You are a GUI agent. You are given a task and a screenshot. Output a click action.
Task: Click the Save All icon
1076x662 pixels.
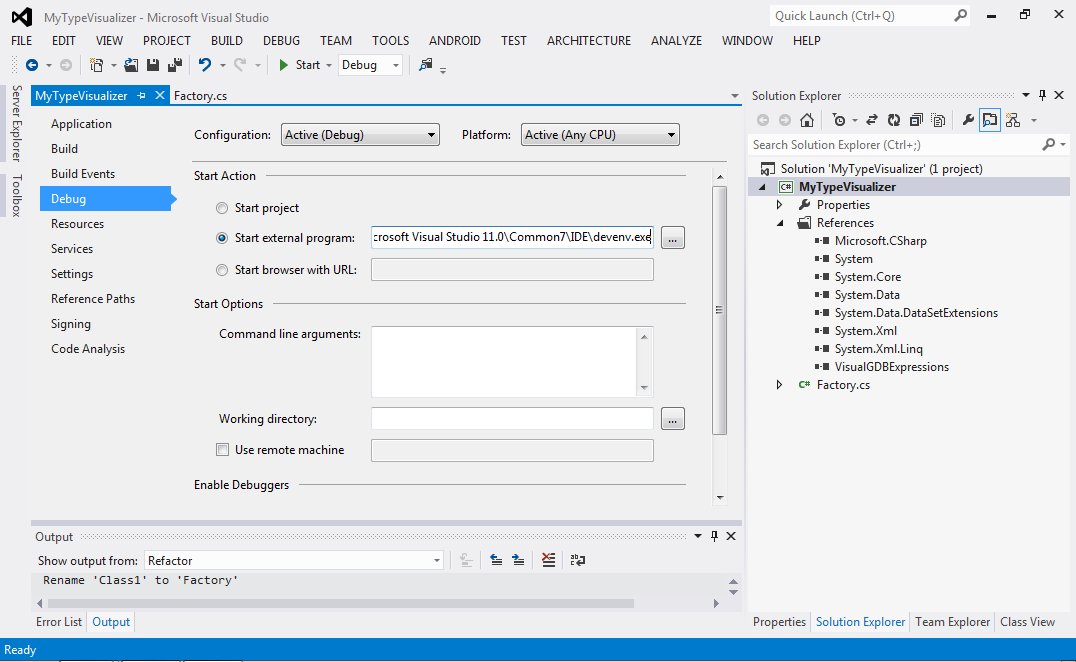click(x=175, y=65)
